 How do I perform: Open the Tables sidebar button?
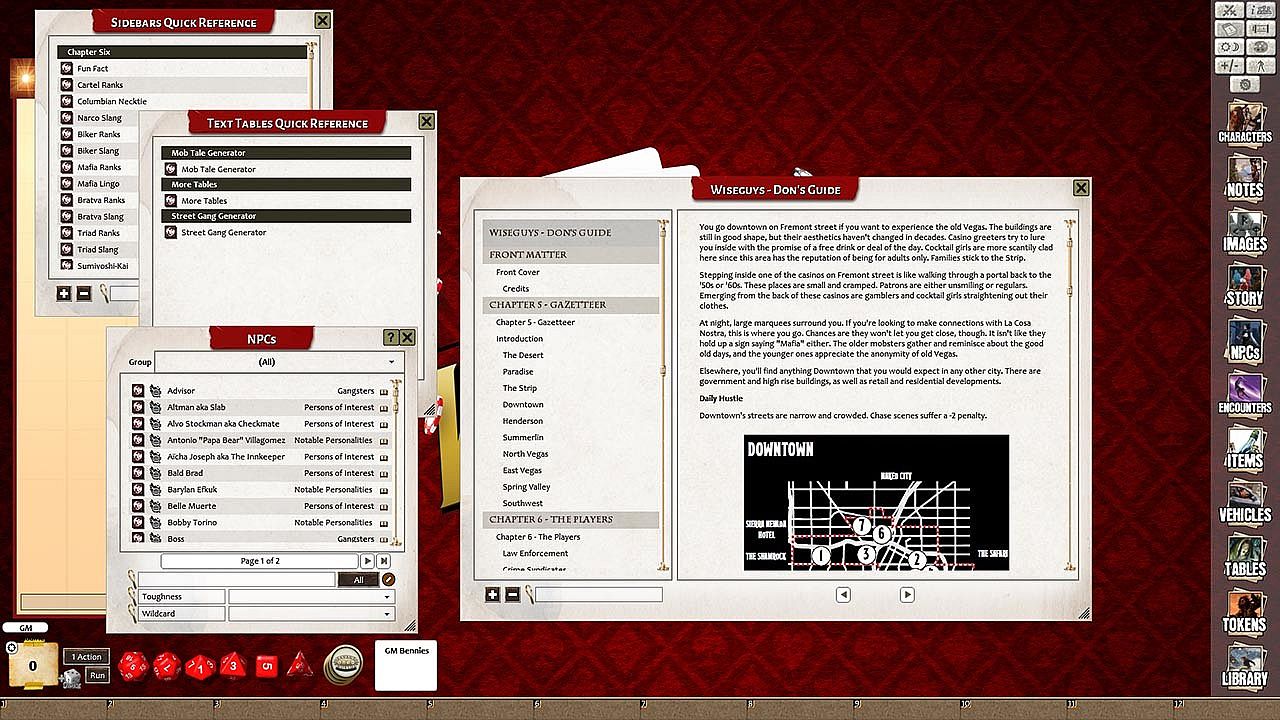(1245, 559)
